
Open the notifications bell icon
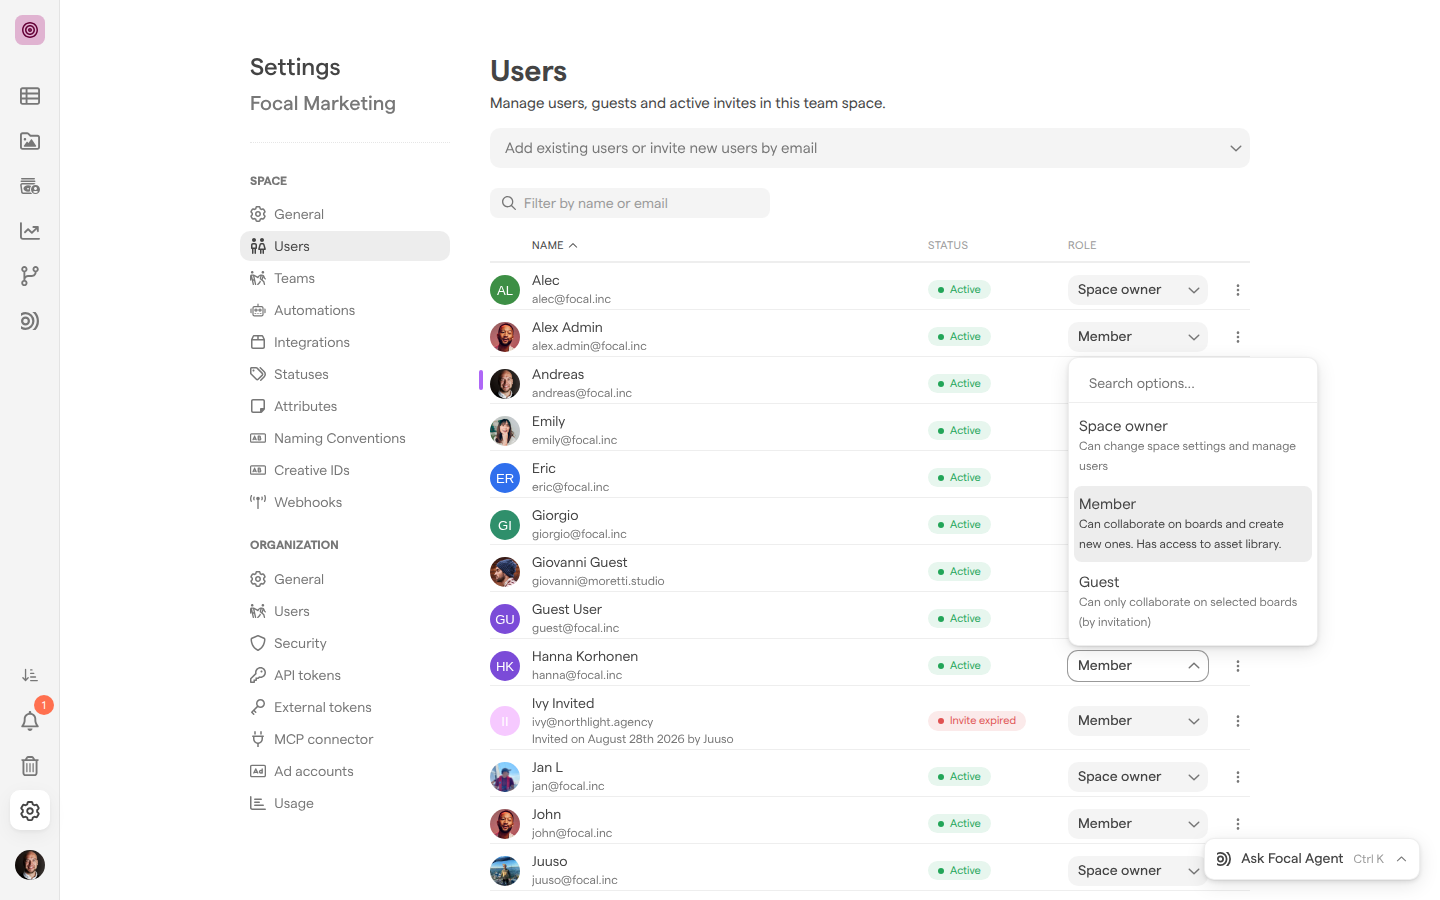click(30, 721)
